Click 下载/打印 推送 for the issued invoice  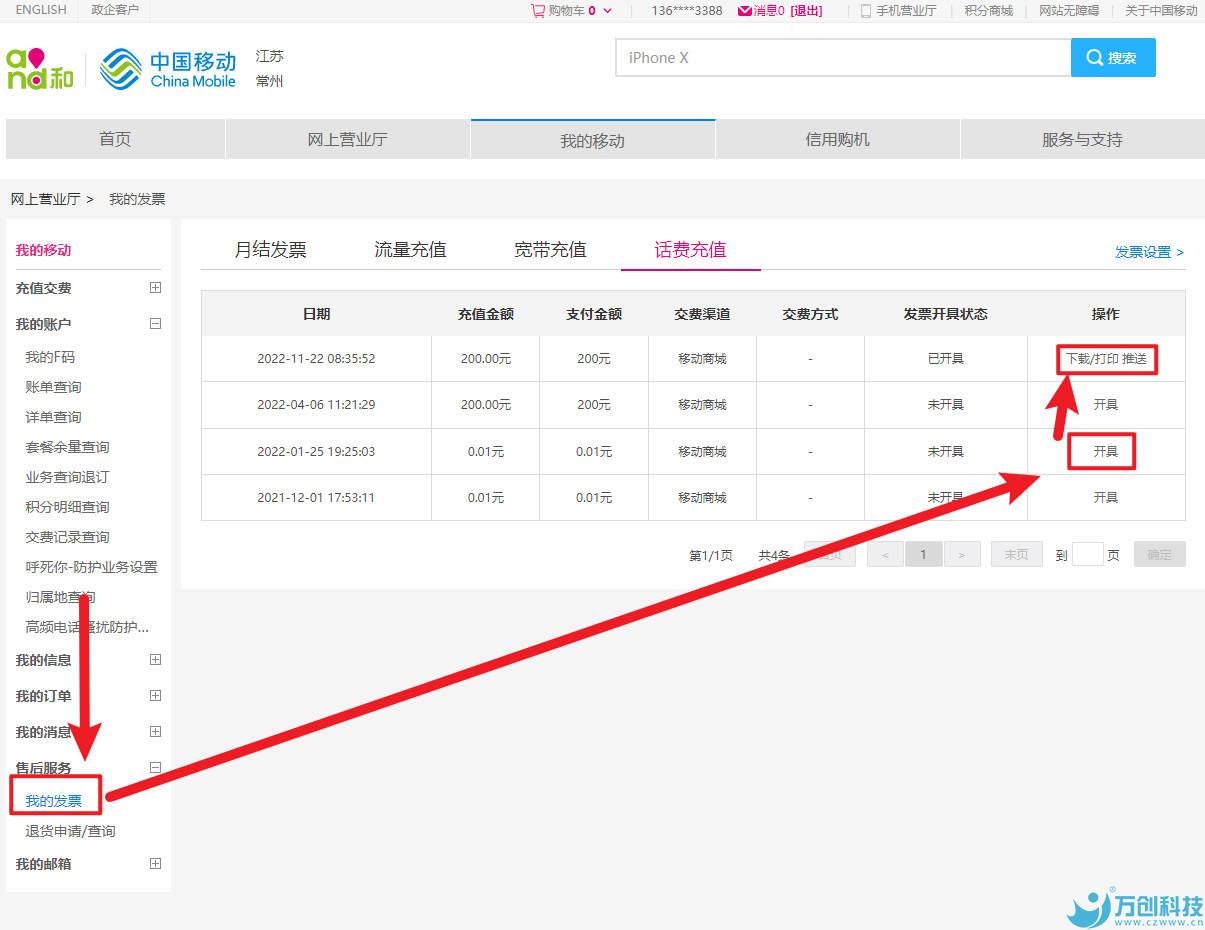tap(1105, 359)
